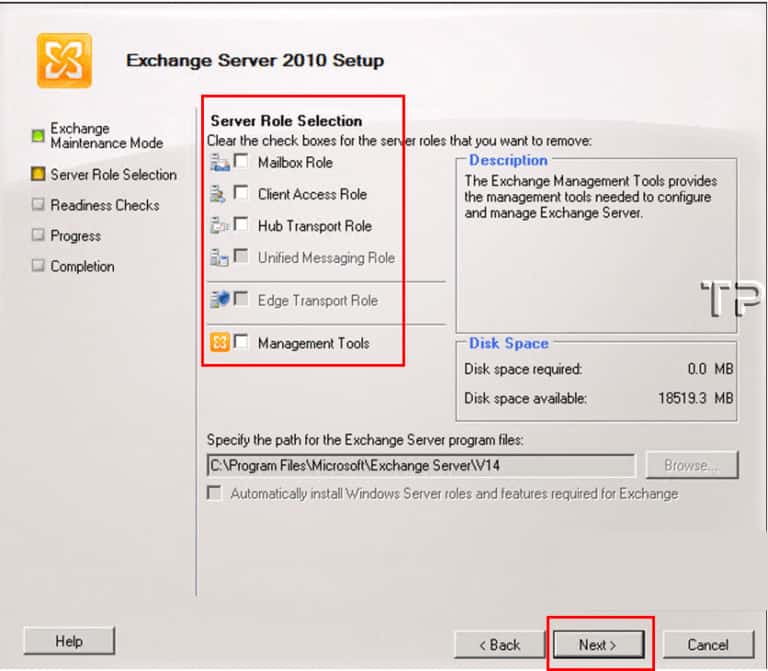Click the Unified Messaging Role label
Viewport: 768px width, 671px height.
(x=326, y=258)
